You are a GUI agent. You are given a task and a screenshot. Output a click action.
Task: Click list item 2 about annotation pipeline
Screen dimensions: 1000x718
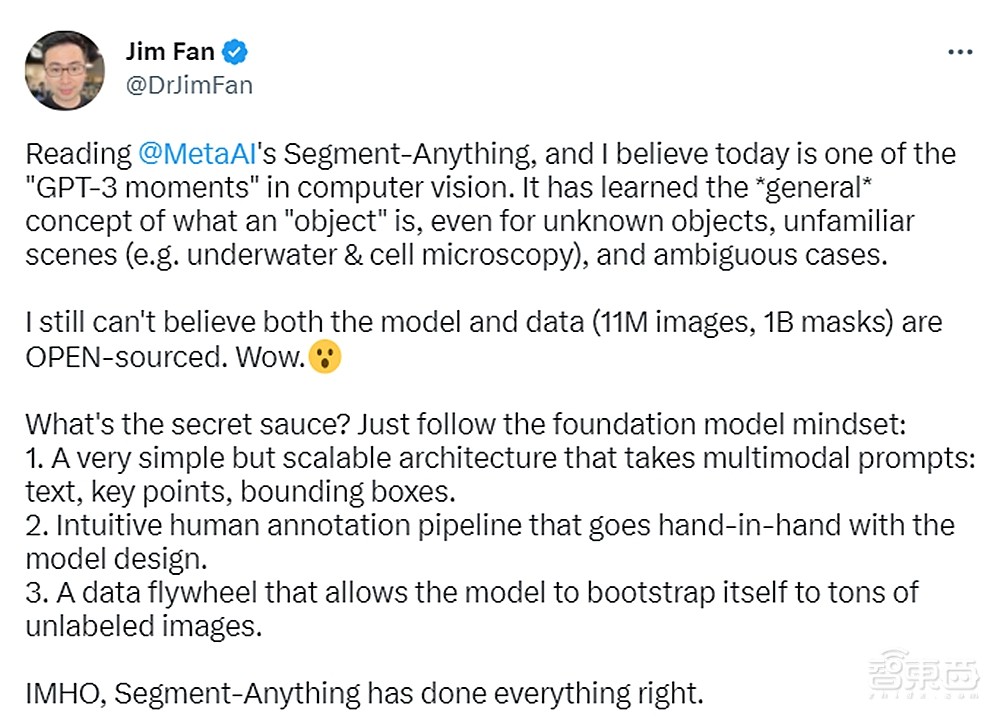coord(490,525)
